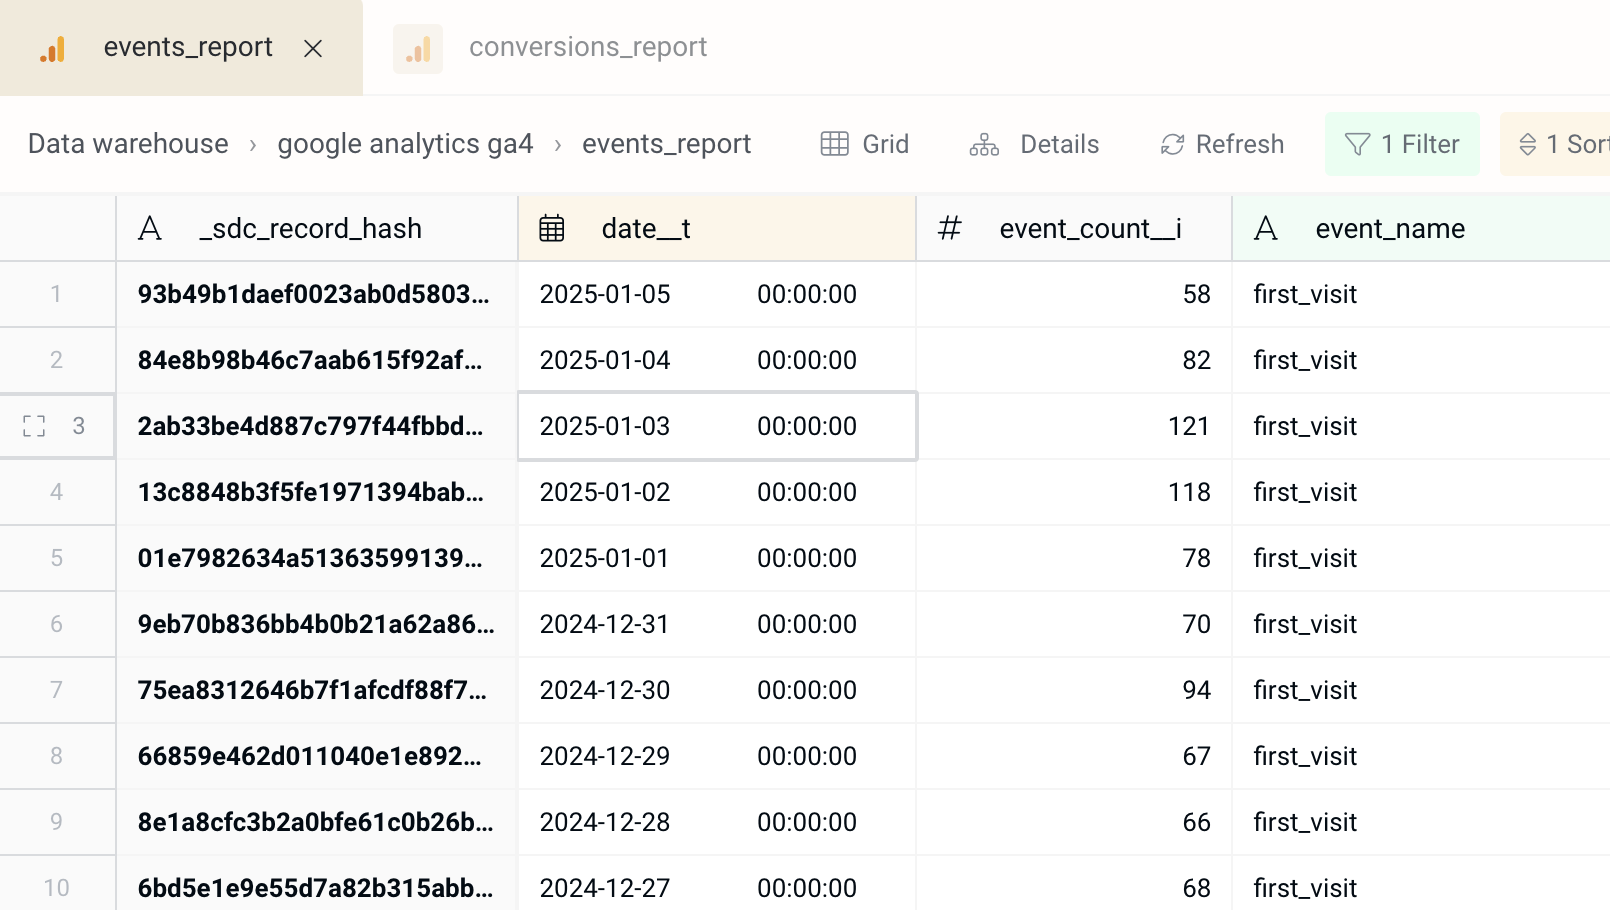This screenshot has width=1610, height=910.
Task: Click hash cell 84e8b98b46c7aab615f92af...
Action: (317, 360)
